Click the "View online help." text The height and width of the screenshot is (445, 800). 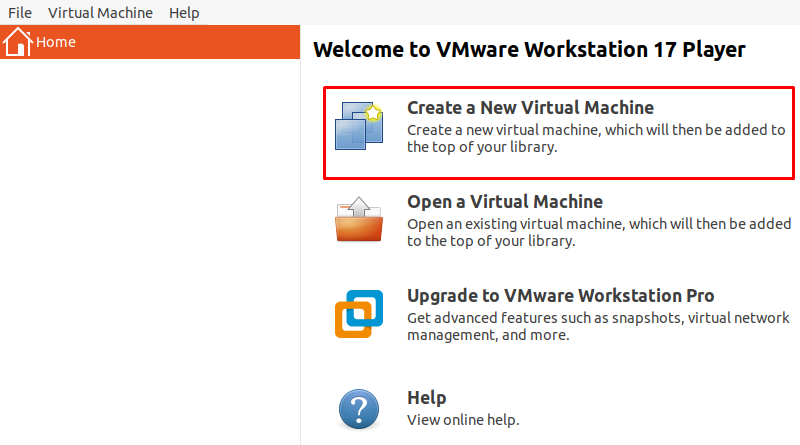point(463,420)
